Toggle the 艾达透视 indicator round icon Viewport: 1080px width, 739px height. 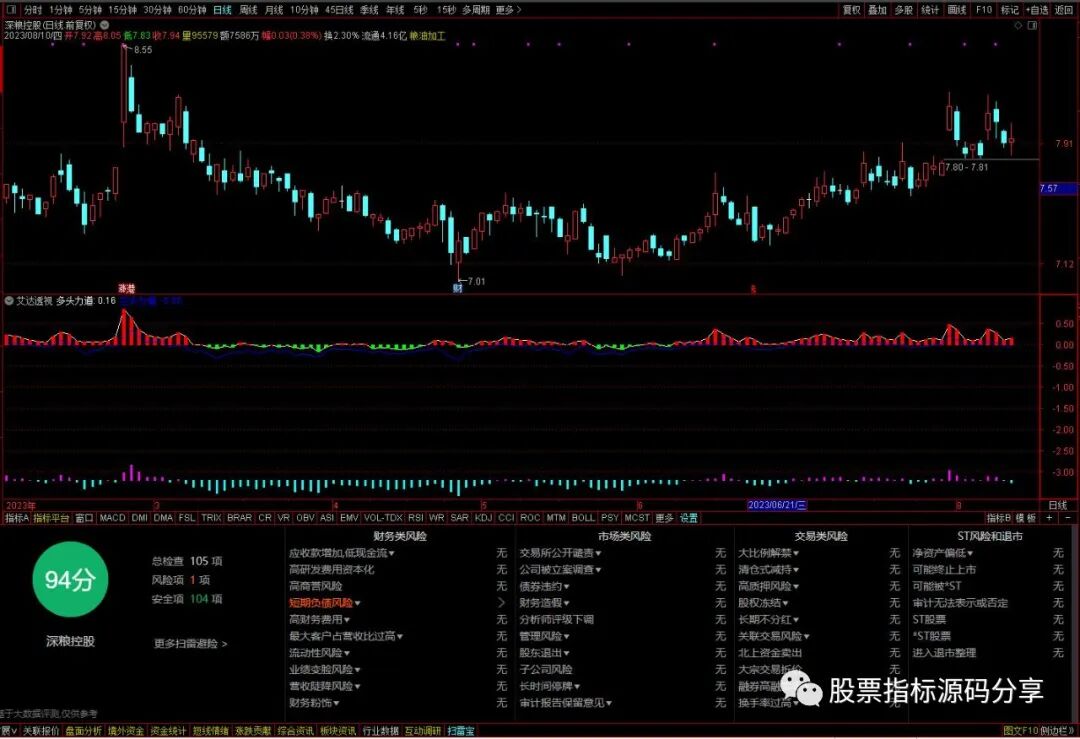point(9,301)
